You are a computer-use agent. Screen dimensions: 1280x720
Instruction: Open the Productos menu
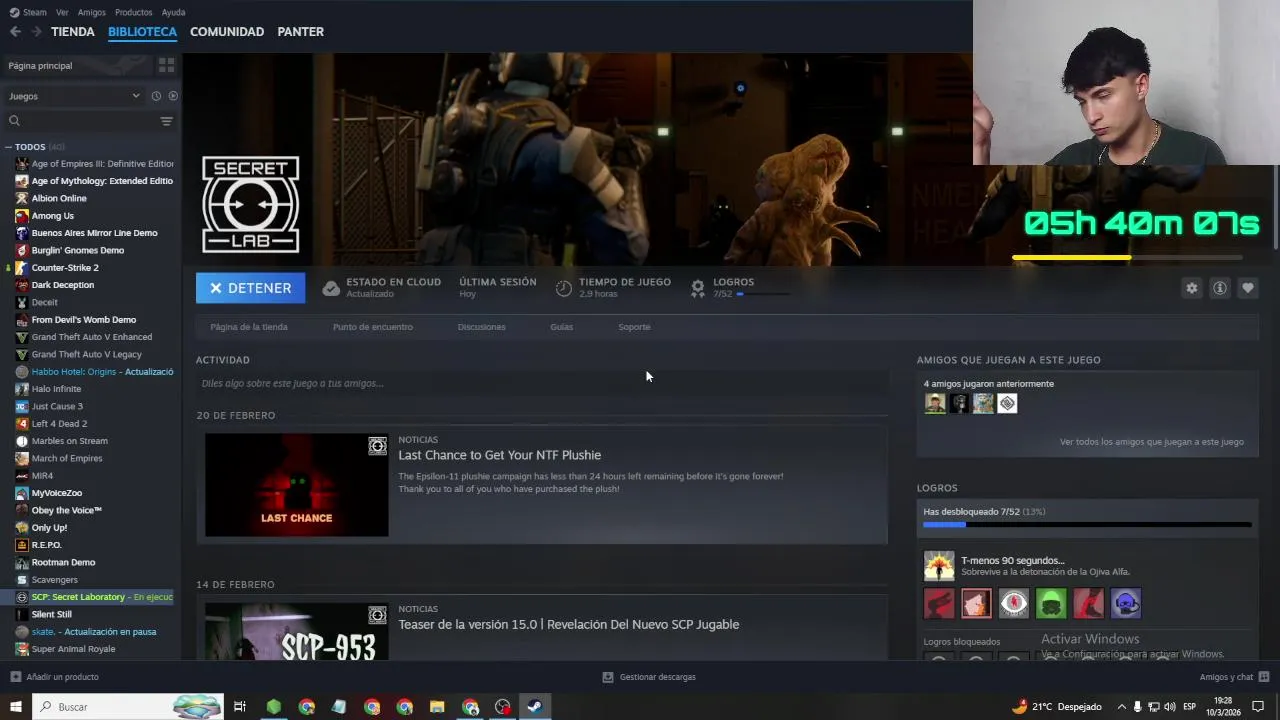tap(133, 12)
